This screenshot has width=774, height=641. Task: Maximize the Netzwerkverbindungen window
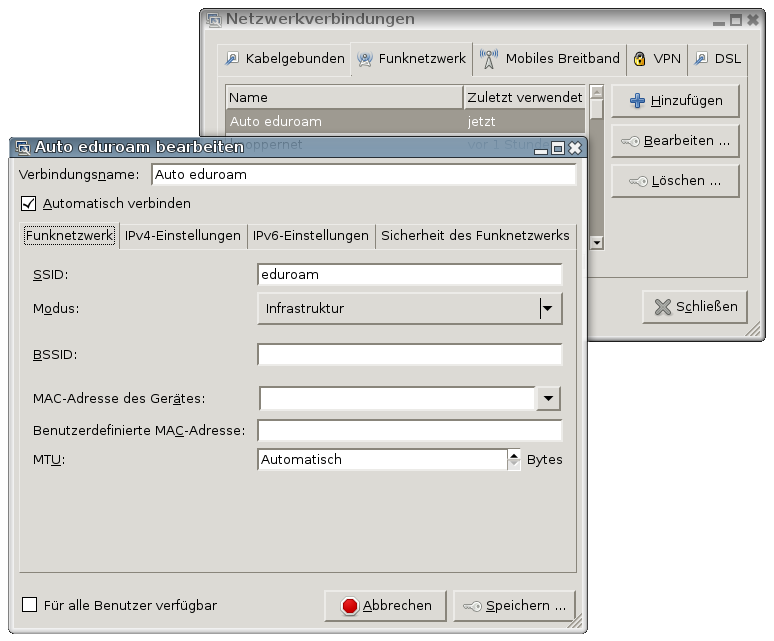736,20
